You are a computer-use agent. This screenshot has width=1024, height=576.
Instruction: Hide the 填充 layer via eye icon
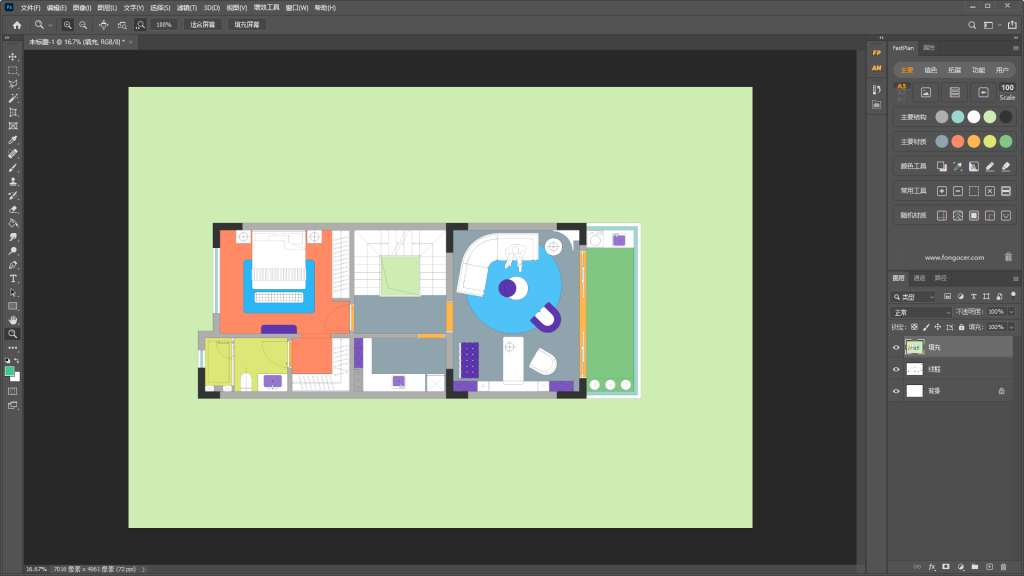896,347
